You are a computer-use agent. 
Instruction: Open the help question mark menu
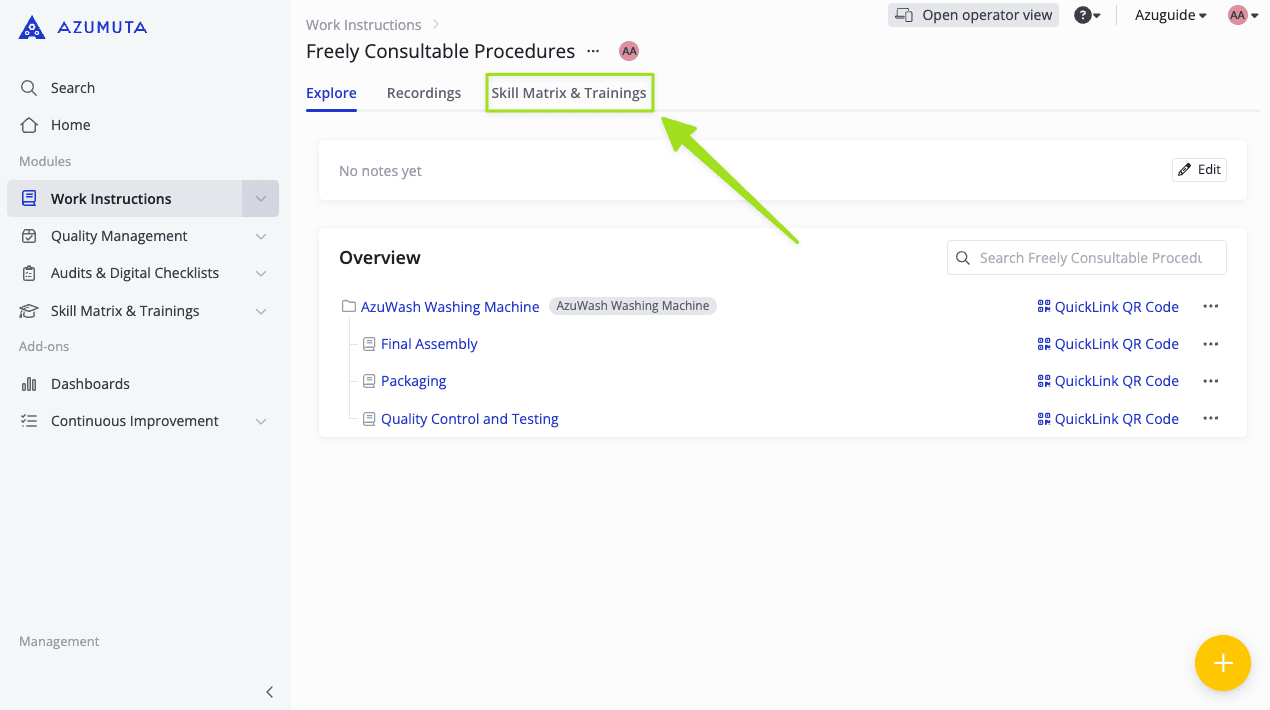click(1085, 15)
